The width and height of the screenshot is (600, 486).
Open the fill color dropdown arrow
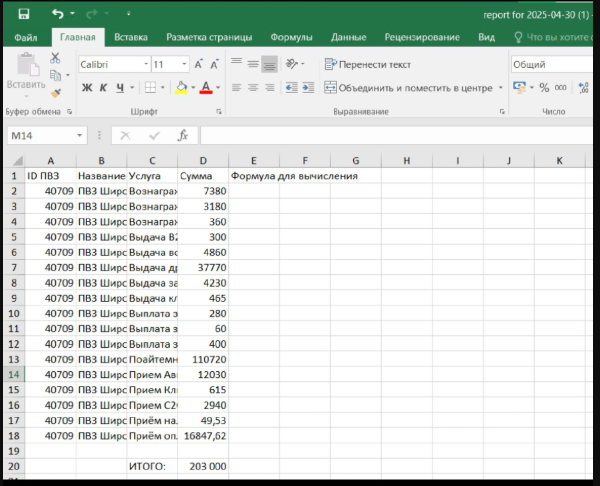tap(193, 88)
